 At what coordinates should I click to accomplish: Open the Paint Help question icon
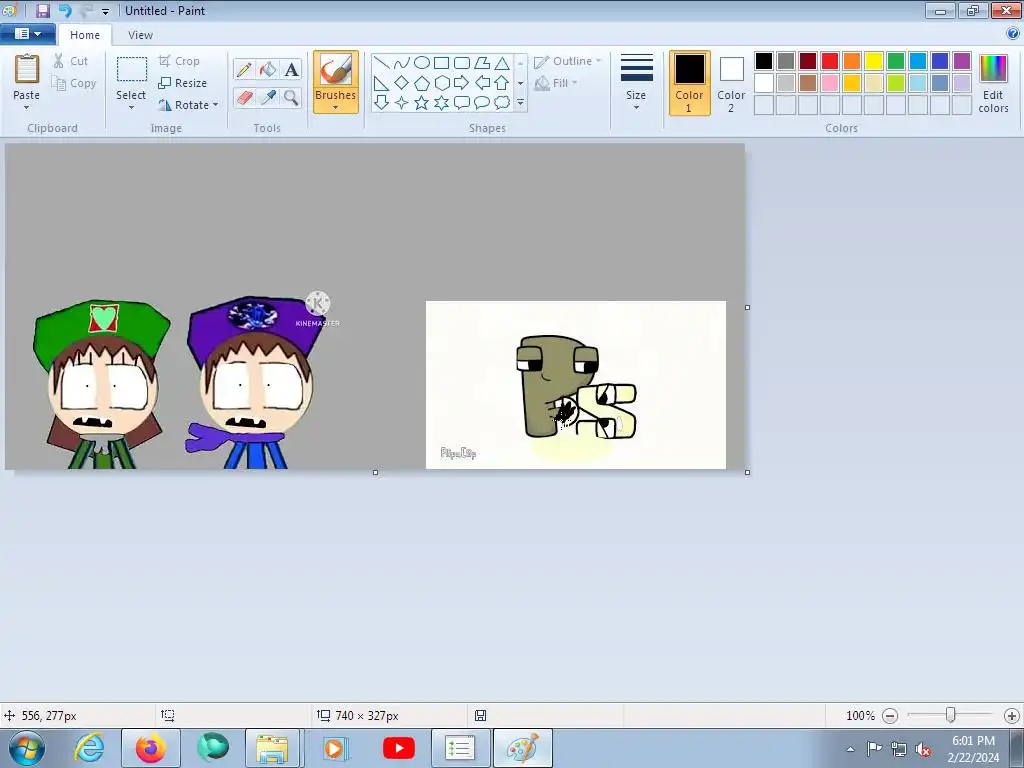1013,34
